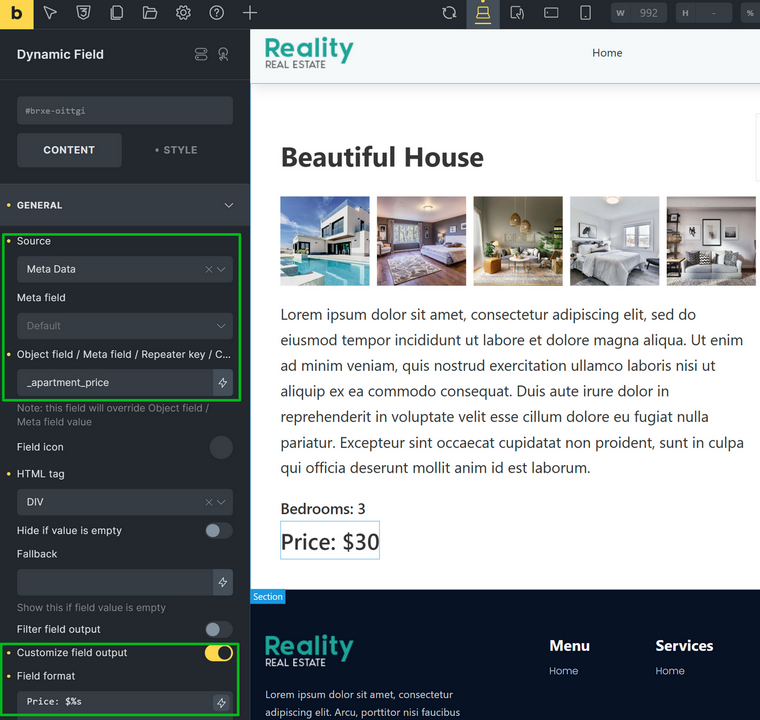Click the interactions icon beside Dynamic Field
760x720 pixels.
[223, 54]
